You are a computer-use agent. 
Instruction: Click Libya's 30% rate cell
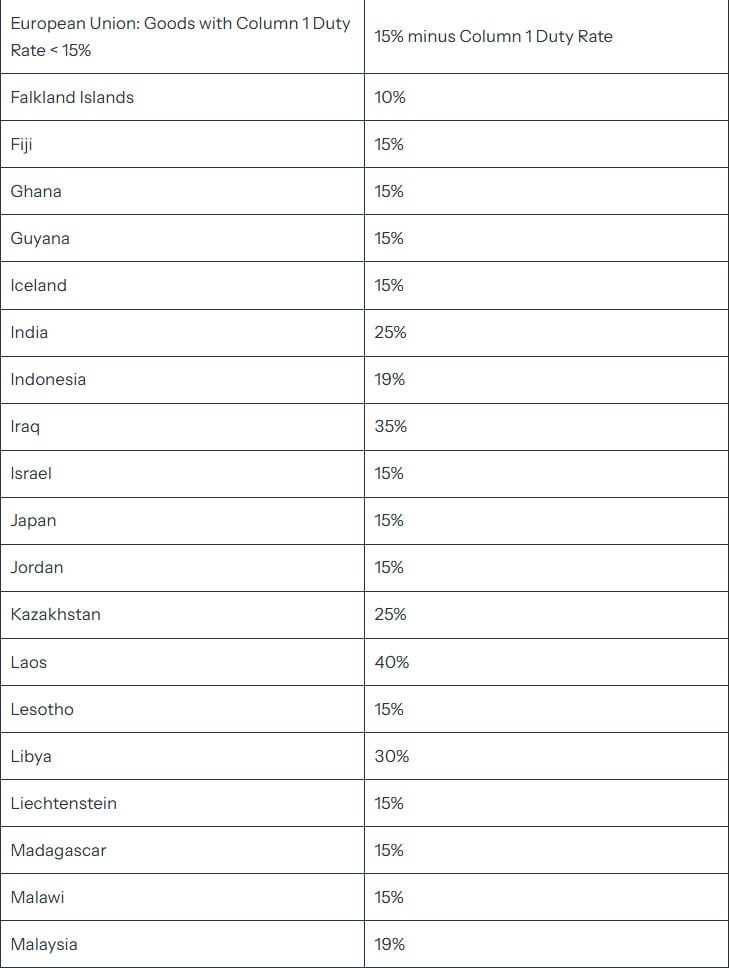pos(392,756)
